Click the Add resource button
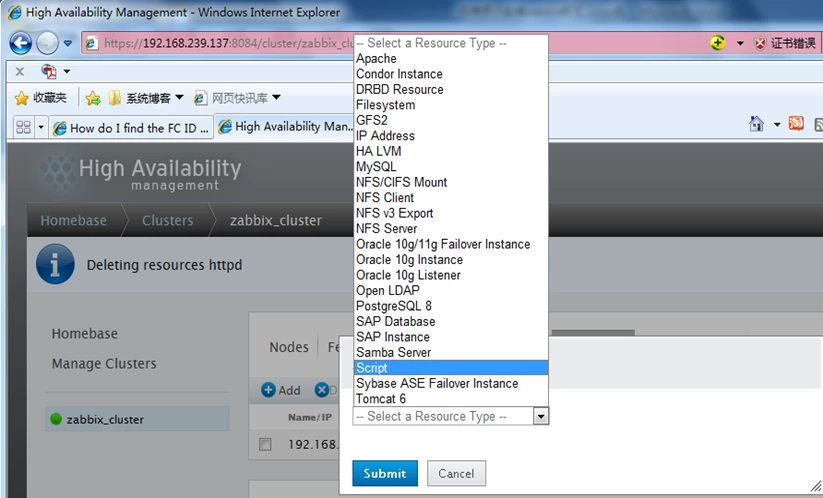Image resolution: width=823 pixels, height=498 pixels. coord(281,390)
